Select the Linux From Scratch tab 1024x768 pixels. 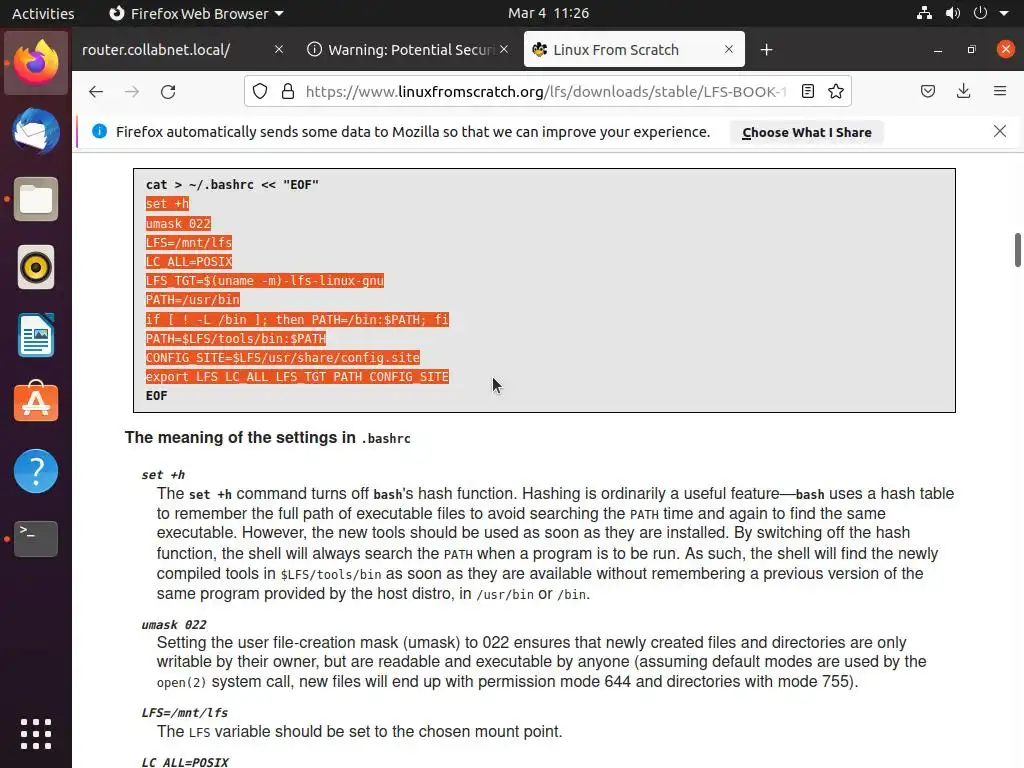click(633, 50)
